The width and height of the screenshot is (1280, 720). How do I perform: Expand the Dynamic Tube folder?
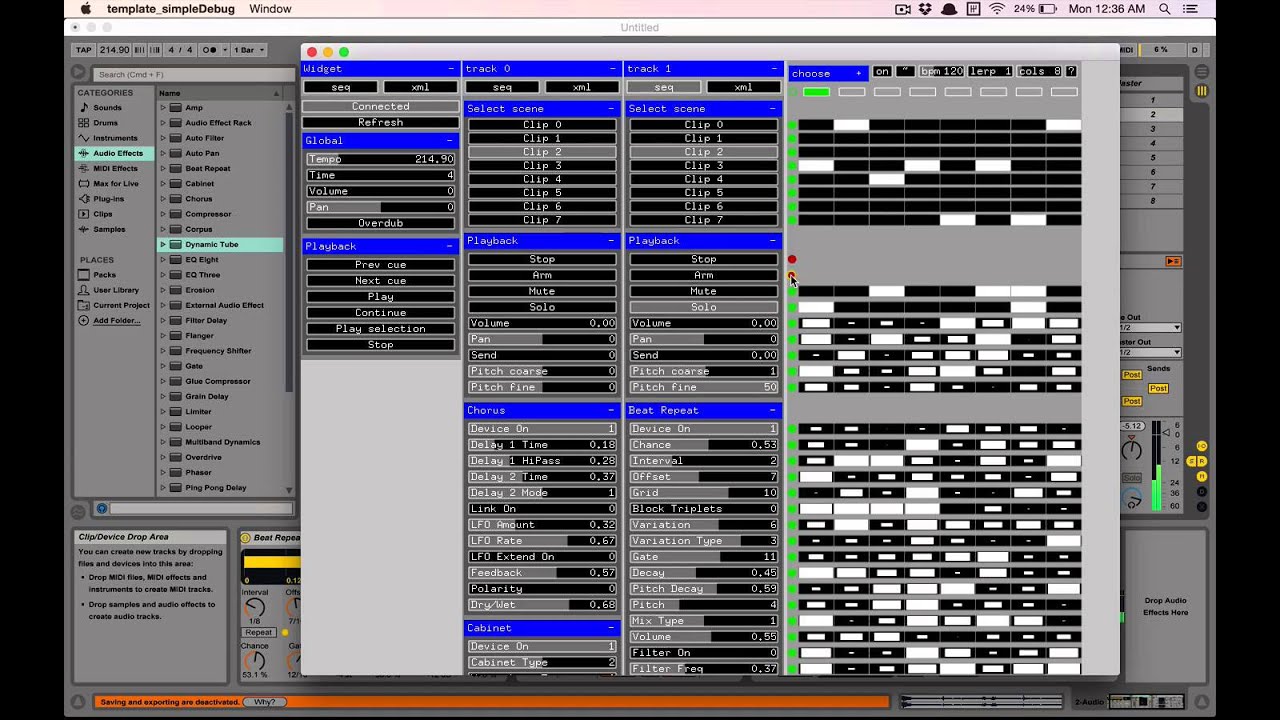point(163,244)
